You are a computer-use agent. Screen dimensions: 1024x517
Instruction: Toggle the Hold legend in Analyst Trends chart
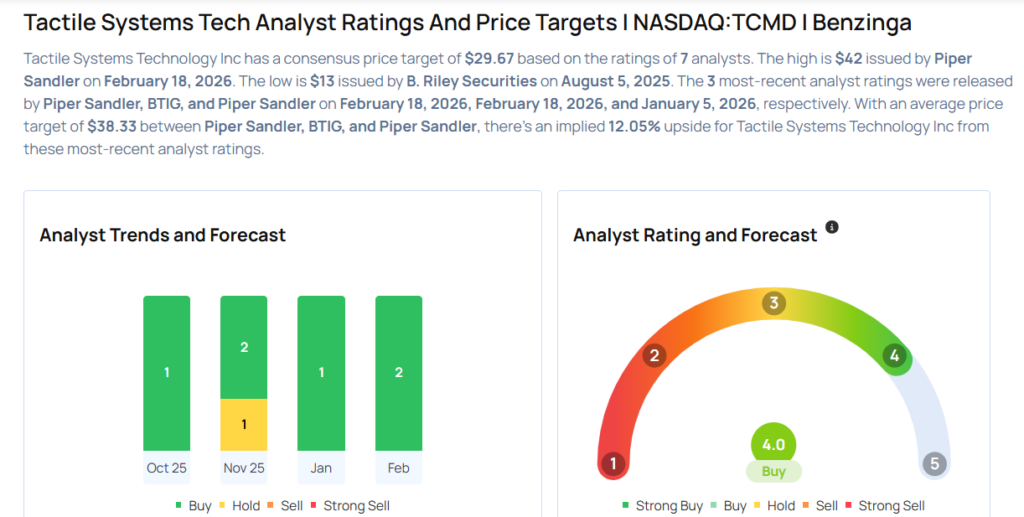(239, 506)
